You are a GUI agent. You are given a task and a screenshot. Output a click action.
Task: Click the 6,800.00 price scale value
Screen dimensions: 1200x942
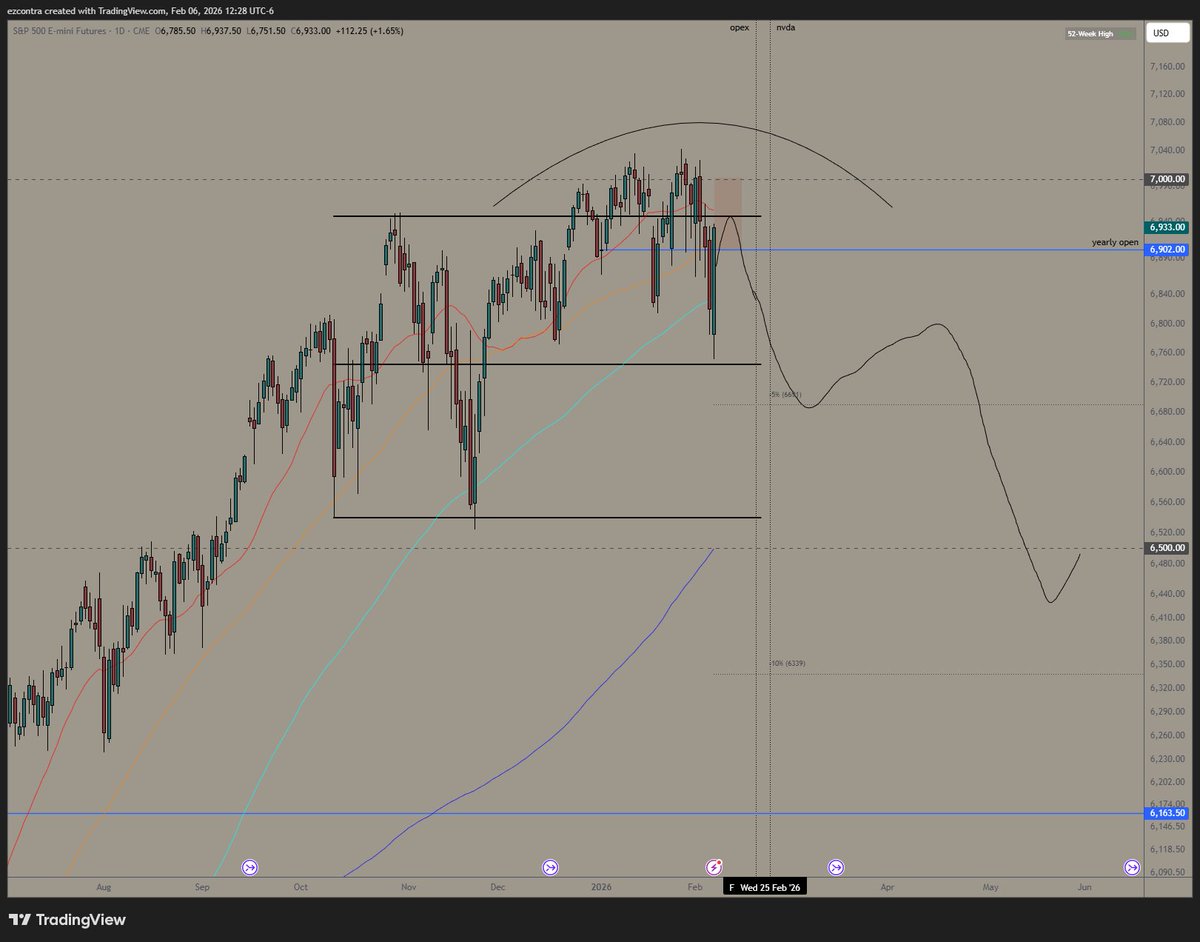pyautogui.click(x=1166, y=324)
